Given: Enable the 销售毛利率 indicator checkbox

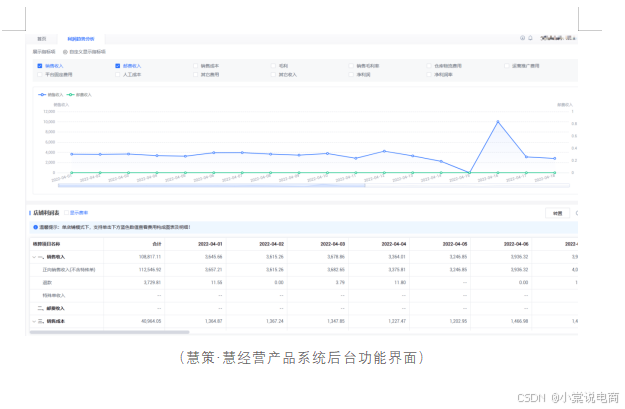Looking at the screenshot, I should click(351, 66).
